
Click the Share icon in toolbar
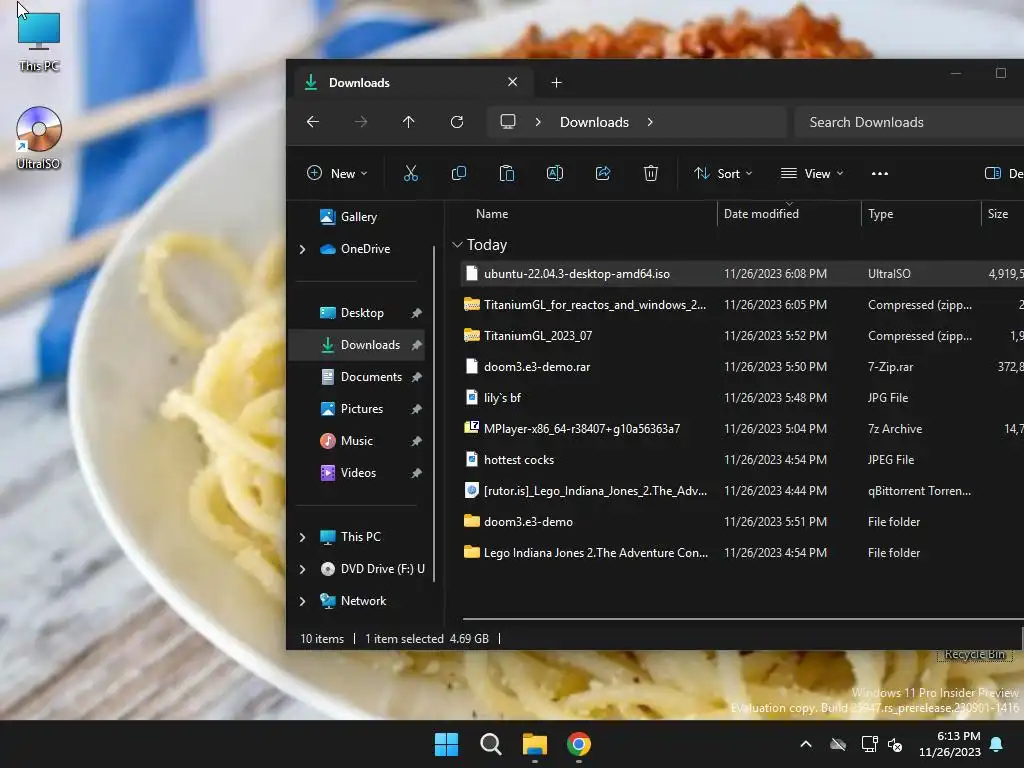[603, 173]
